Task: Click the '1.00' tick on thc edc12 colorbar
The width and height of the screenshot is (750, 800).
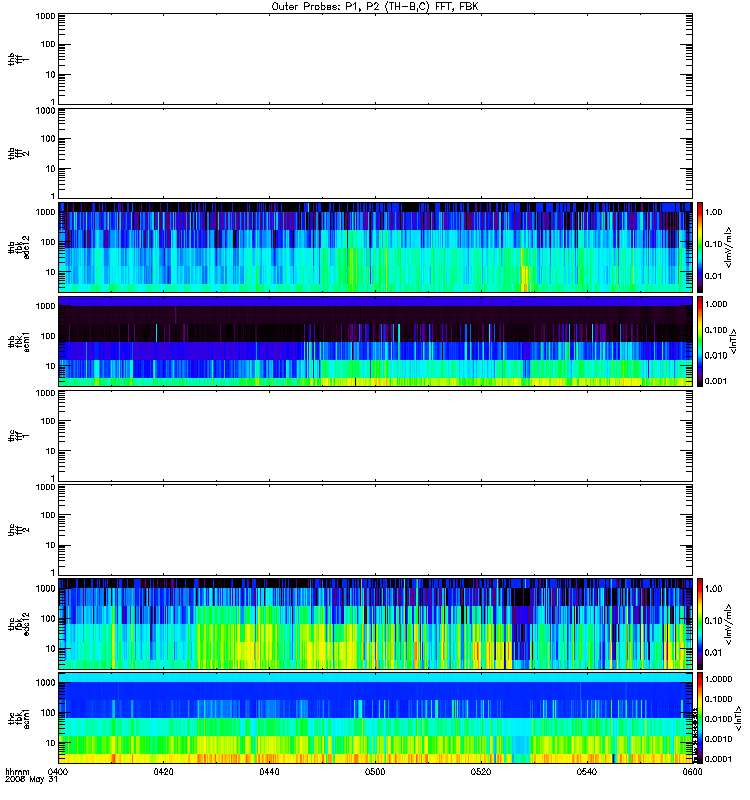Action: pyautogui.click(x=714, y=588)
